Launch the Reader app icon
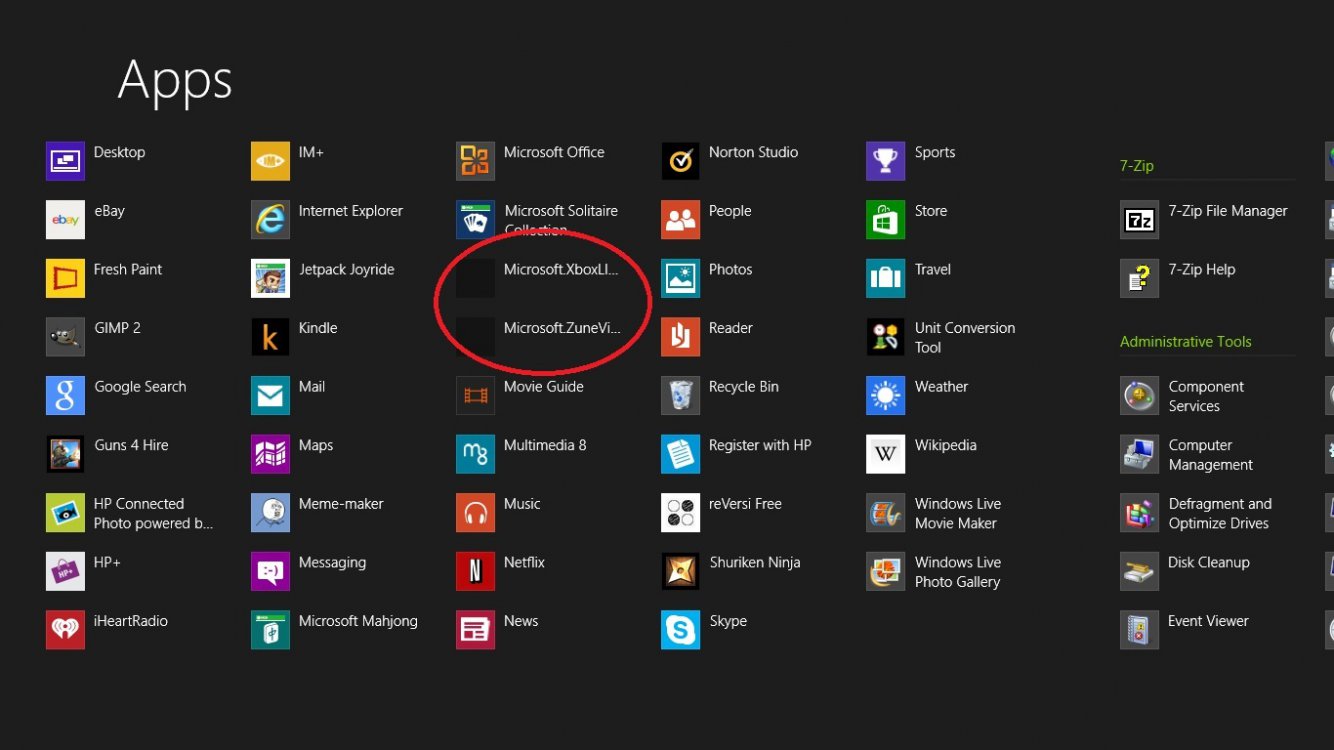Viewport: 1334px width, 750px height. click(x=680, y=337)
